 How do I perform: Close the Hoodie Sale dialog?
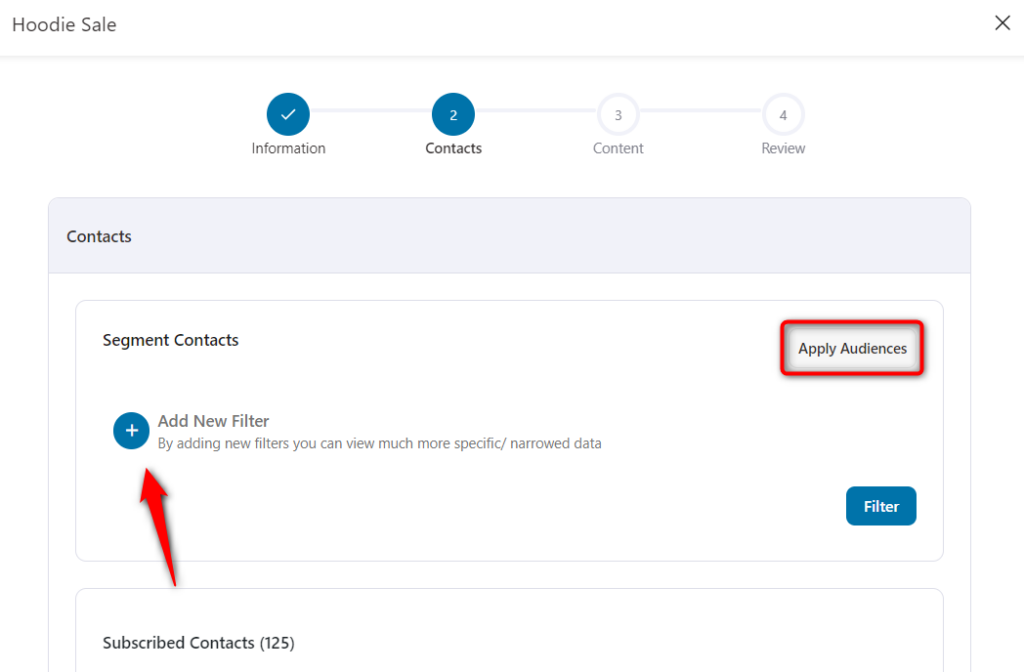coord(1002,23)
